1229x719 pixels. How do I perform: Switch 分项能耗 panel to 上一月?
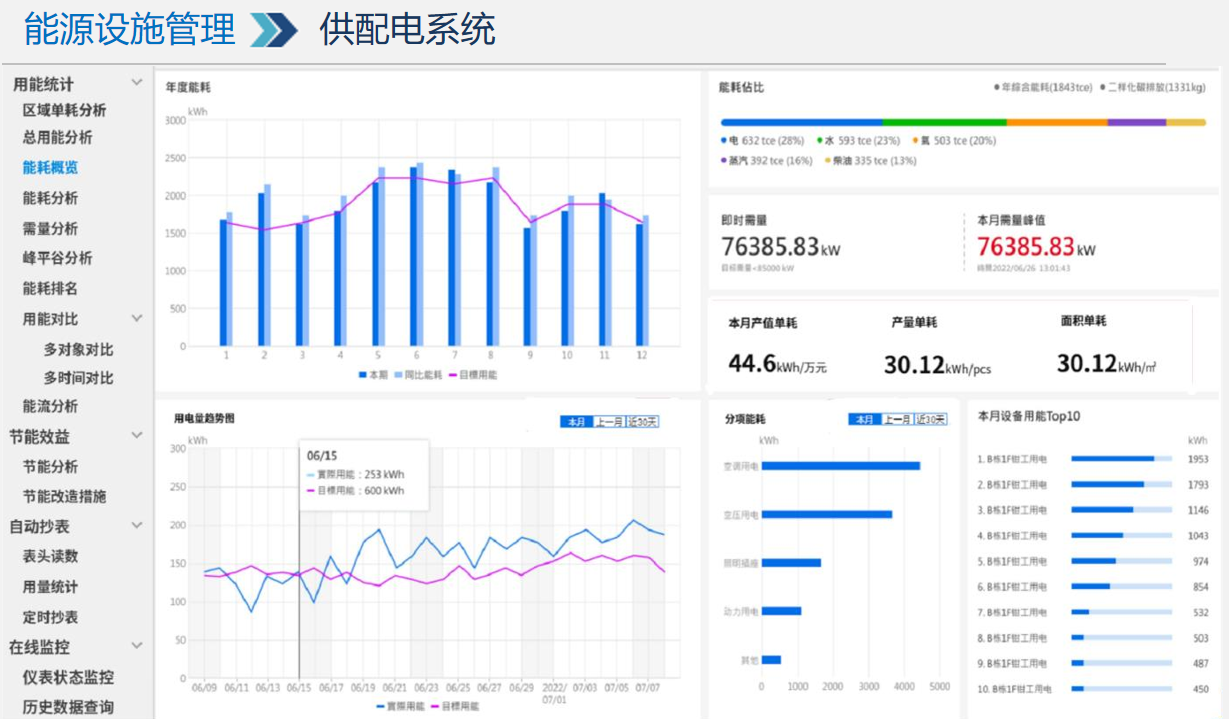897,419
